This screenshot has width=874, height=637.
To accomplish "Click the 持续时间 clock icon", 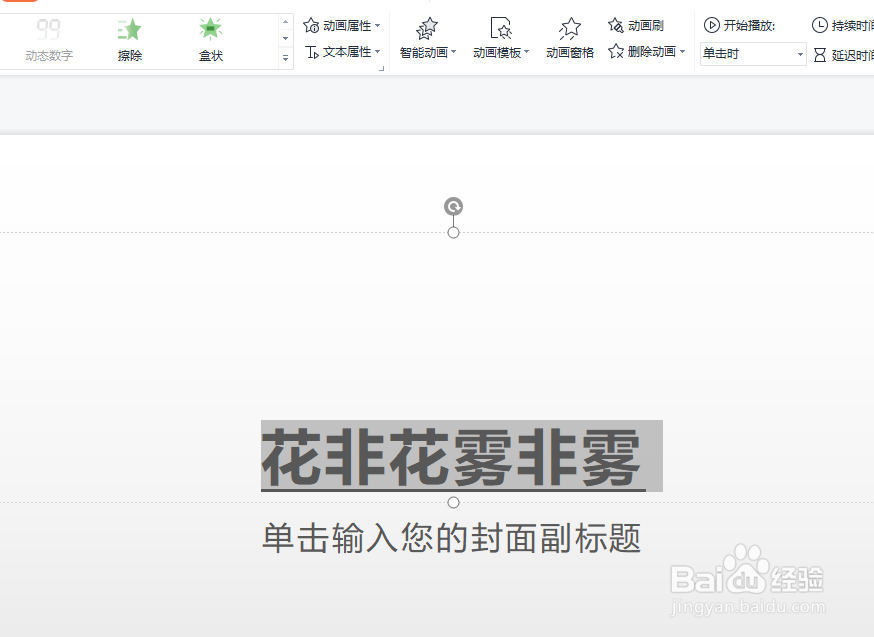I will click(819, 25).
